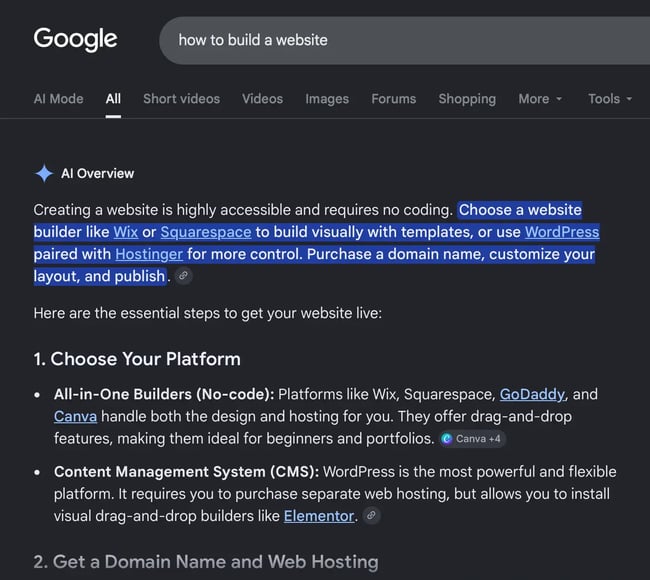This screenshot has width=650, height=580.
Task: Switch to AI Mode tab
Action: point(58,99)
